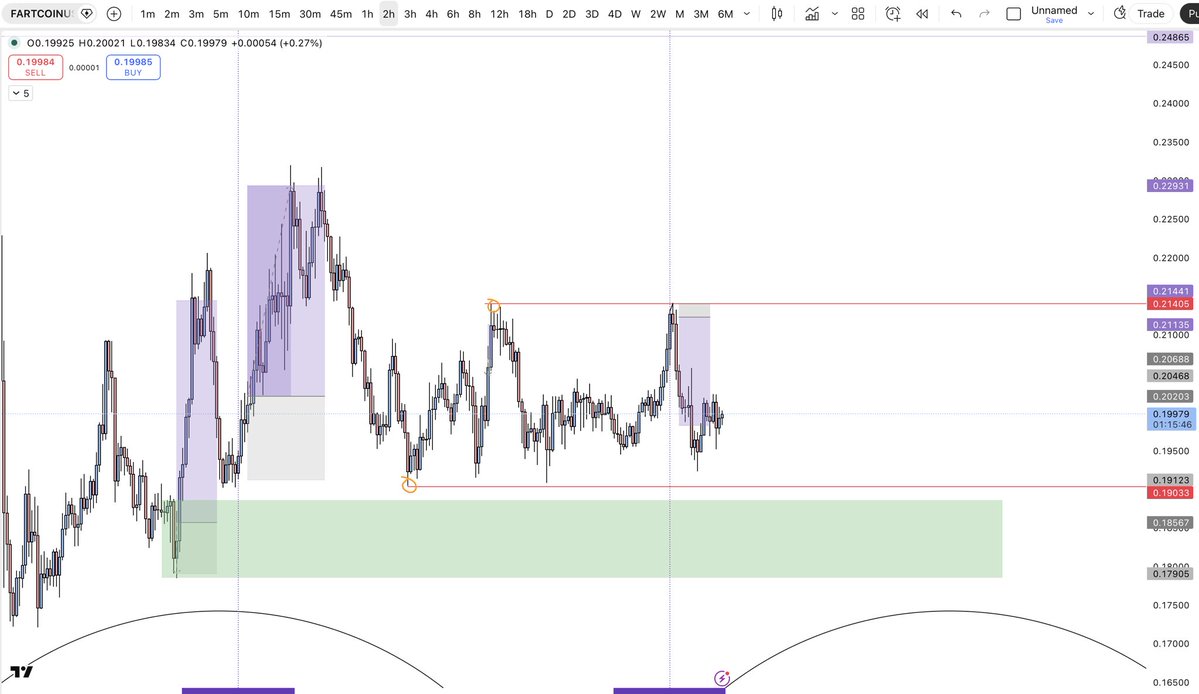
Task: Expand the collapsed 5 indicators legend
Action: click(x=21, y=93)
